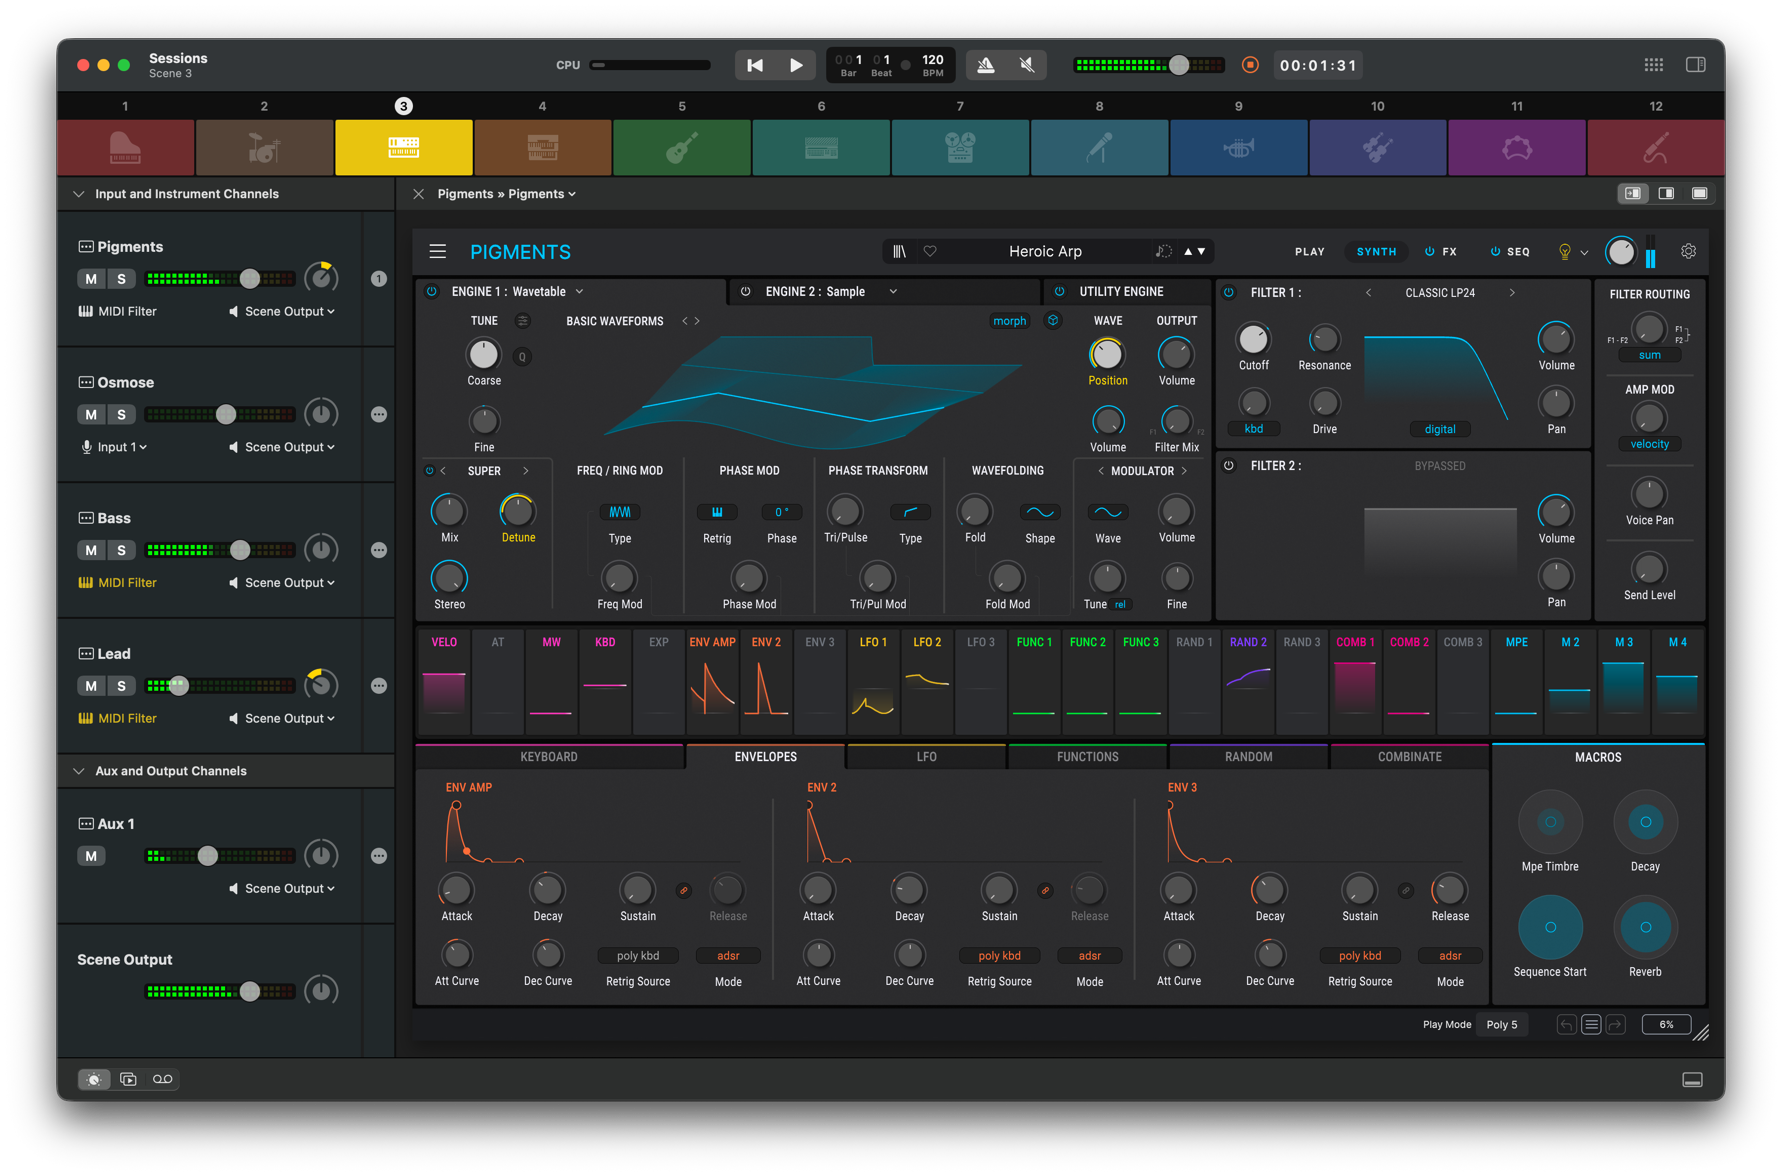1782x1176 pixels.
Task: Click the PLAY view button
Action: click(x=1309, y=252)
